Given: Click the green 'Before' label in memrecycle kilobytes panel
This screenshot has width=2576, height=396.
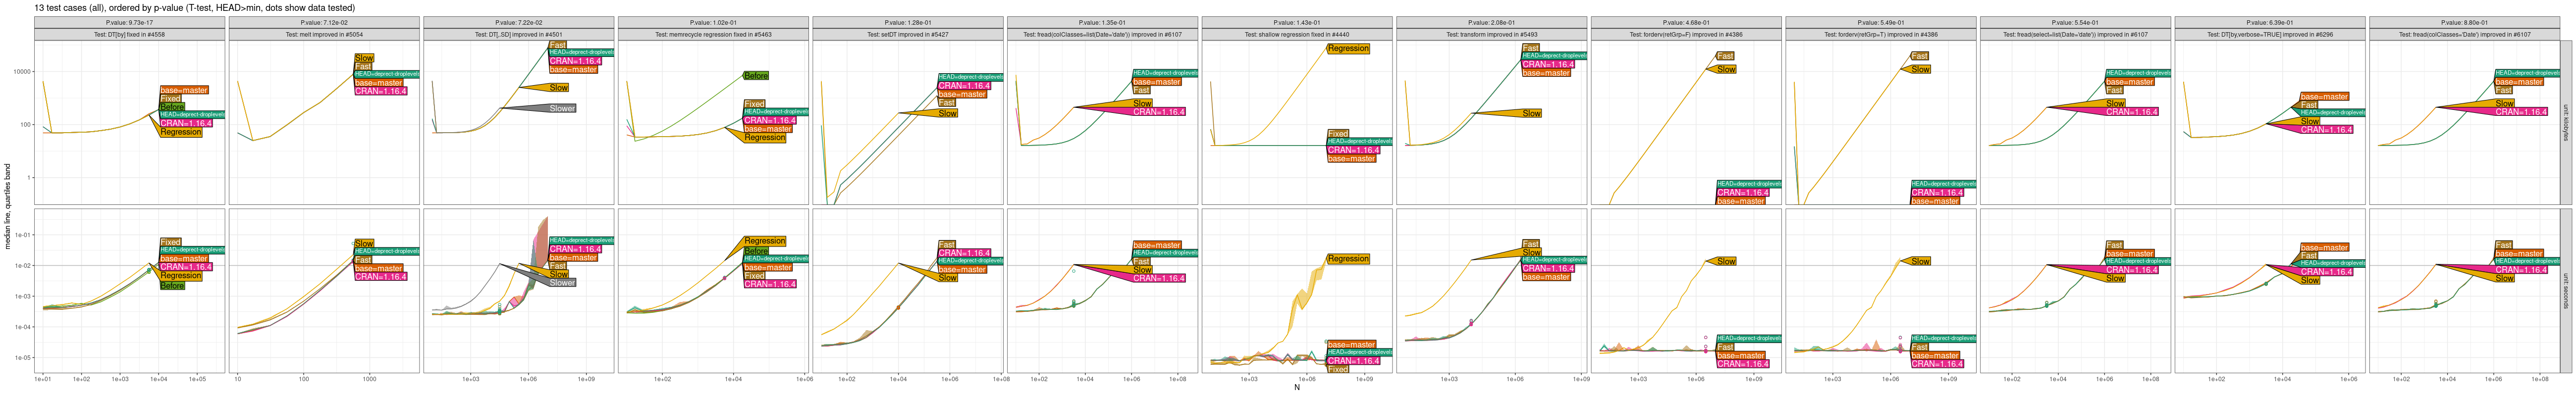Looking at the screenshot, I should [x=756, y=76].
